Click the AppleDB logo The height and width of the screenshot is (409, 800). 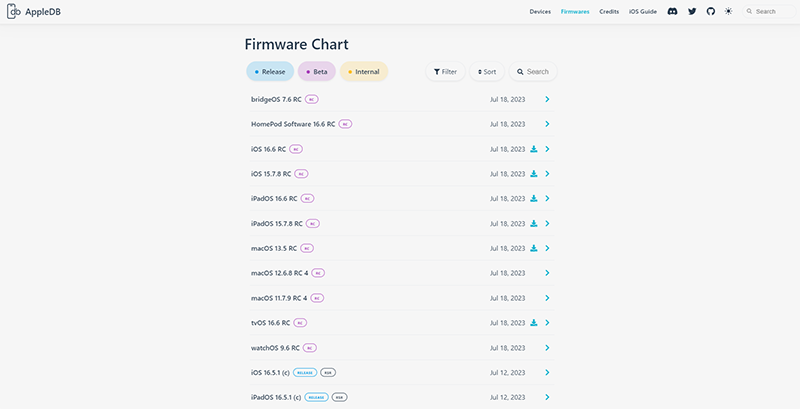pyautogui.click(x=34, y=11)
